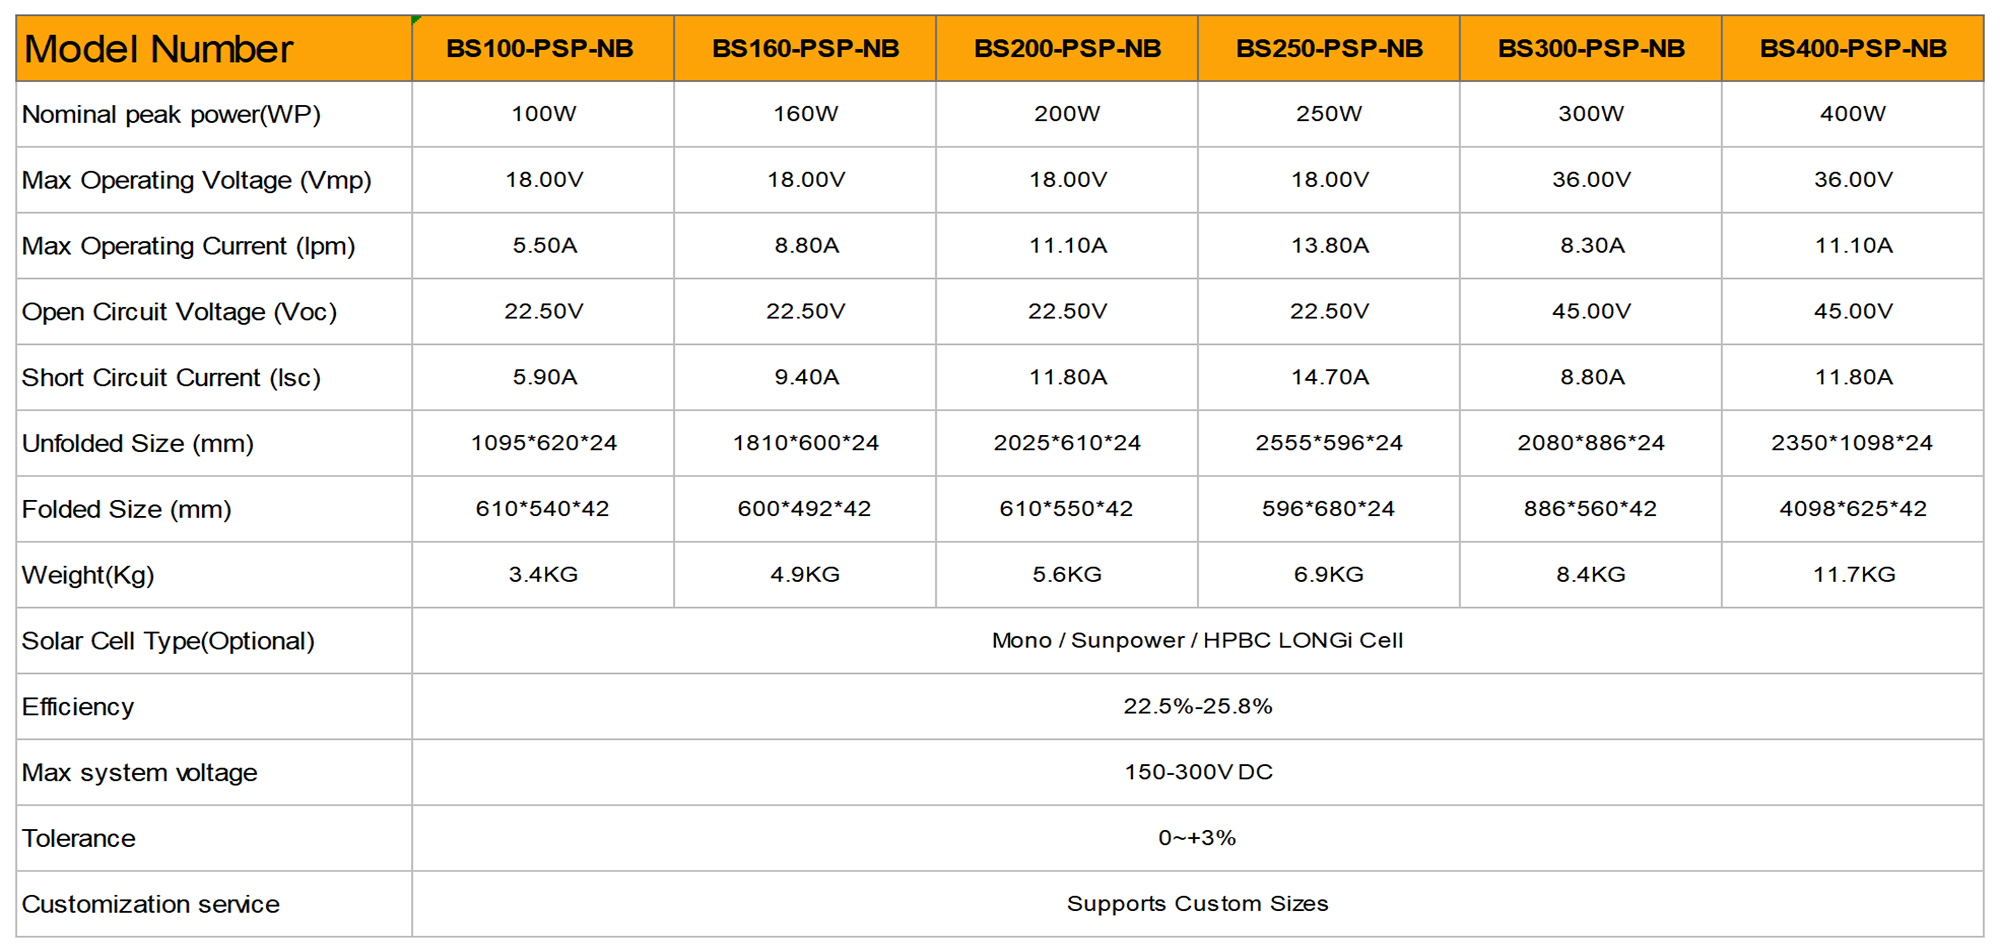2000x950 pixels.
Task: Select the 1095*620*24 unfolded size cell
Action: click(544, 443)
